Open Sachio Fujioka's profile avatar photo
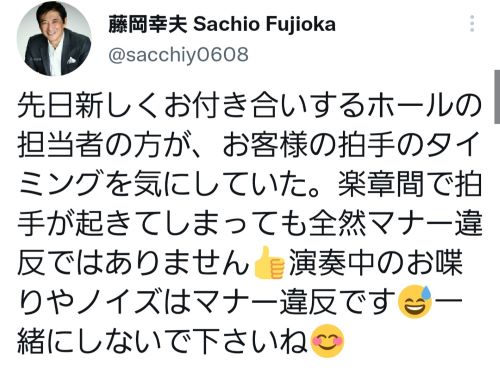This screenshot has height=387, width=500. point(54,39)
